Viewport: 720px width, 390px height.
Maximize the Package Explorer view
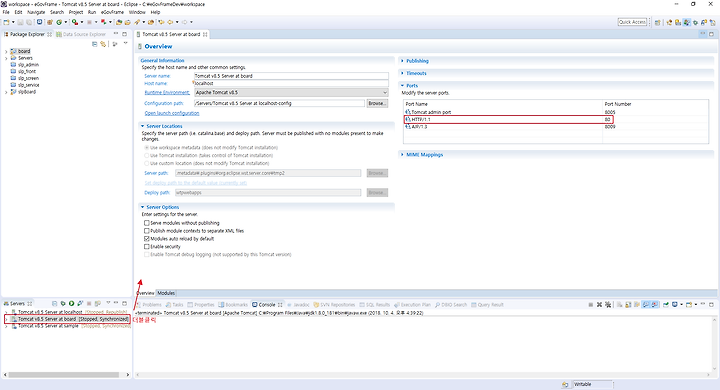(x=124, y=34)
